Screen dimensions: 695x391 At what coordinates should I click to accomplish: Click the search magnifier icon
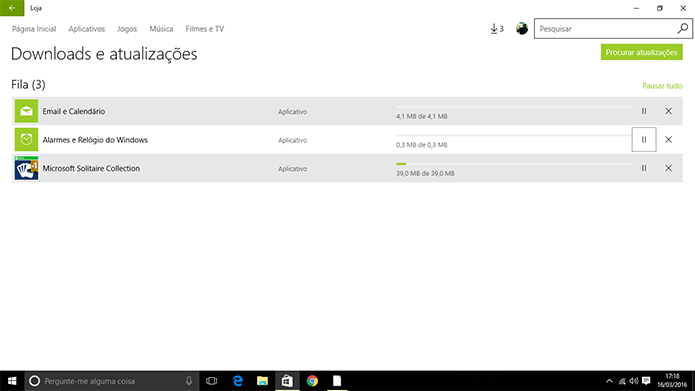[x=683, y=29]
